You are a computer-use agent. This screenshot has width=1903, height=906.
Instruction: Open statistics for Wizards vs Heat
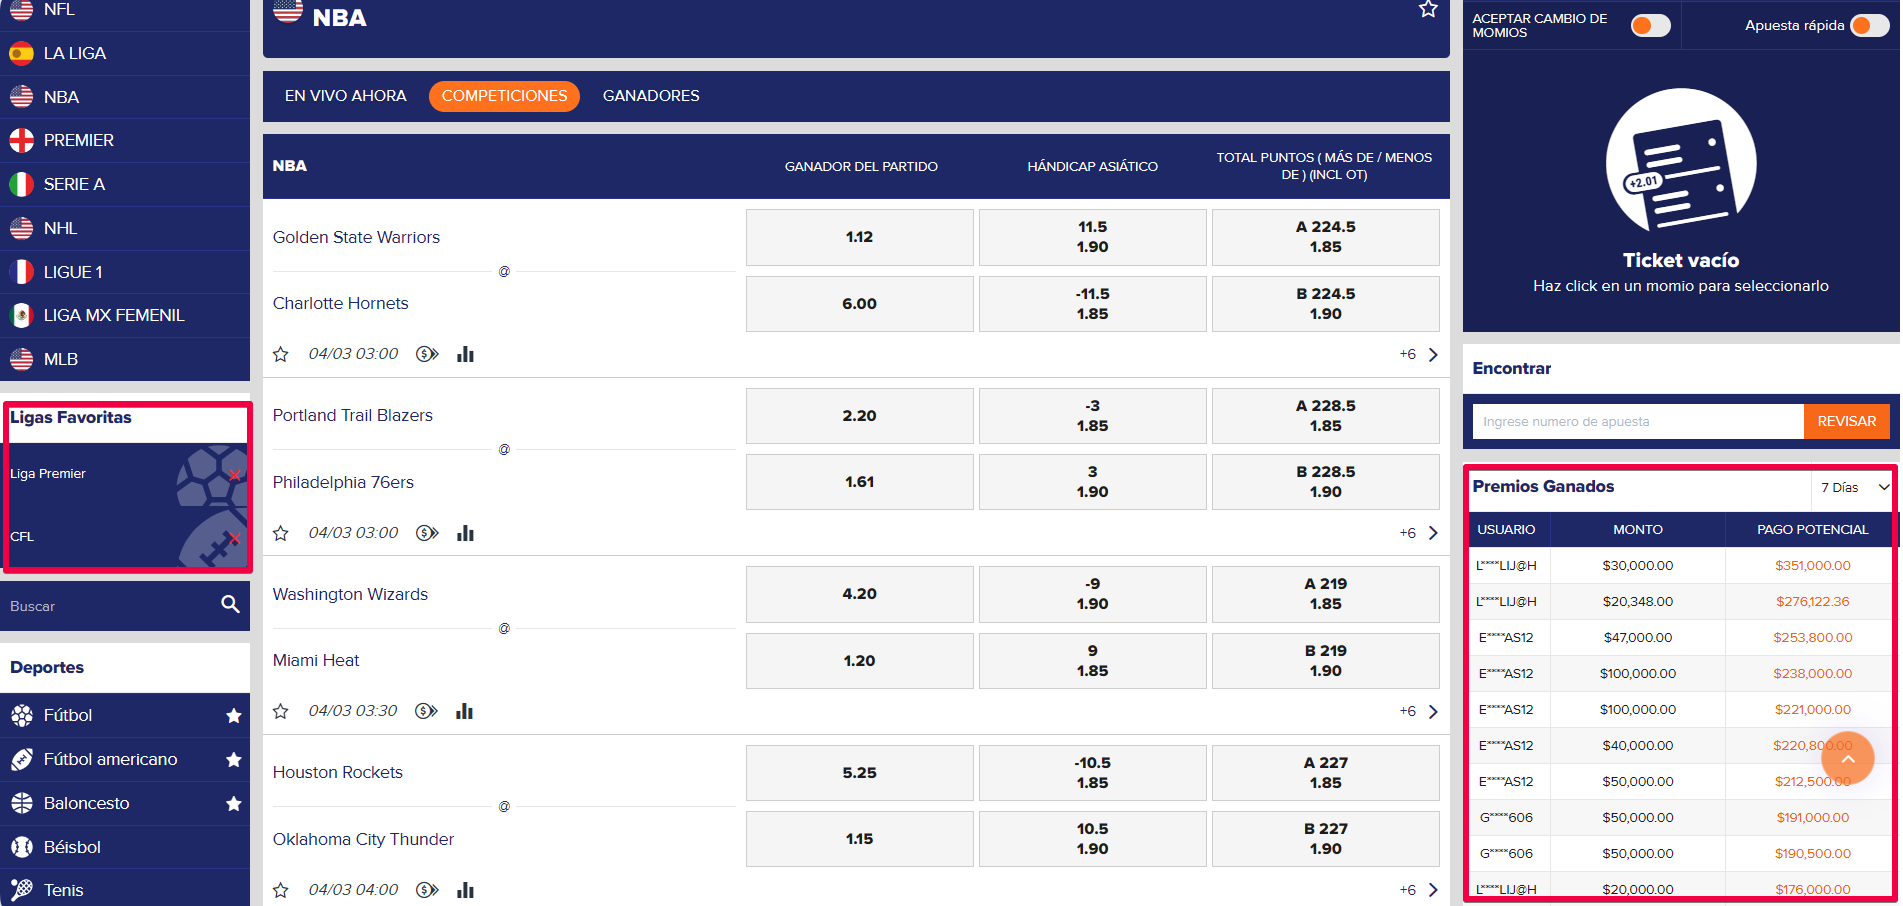point(465,711)
